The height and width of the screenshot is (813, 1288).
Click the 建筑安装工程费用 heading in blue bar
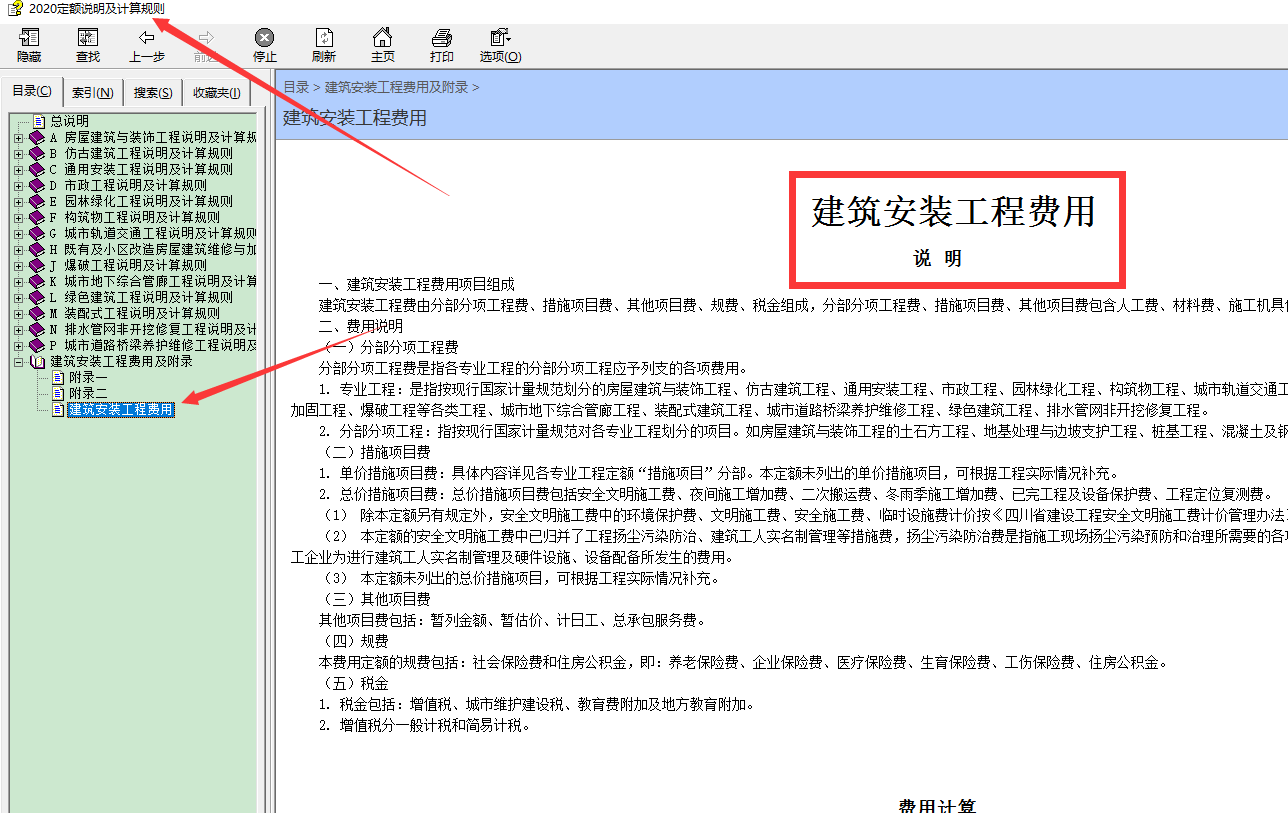click(x=355, y=118)
